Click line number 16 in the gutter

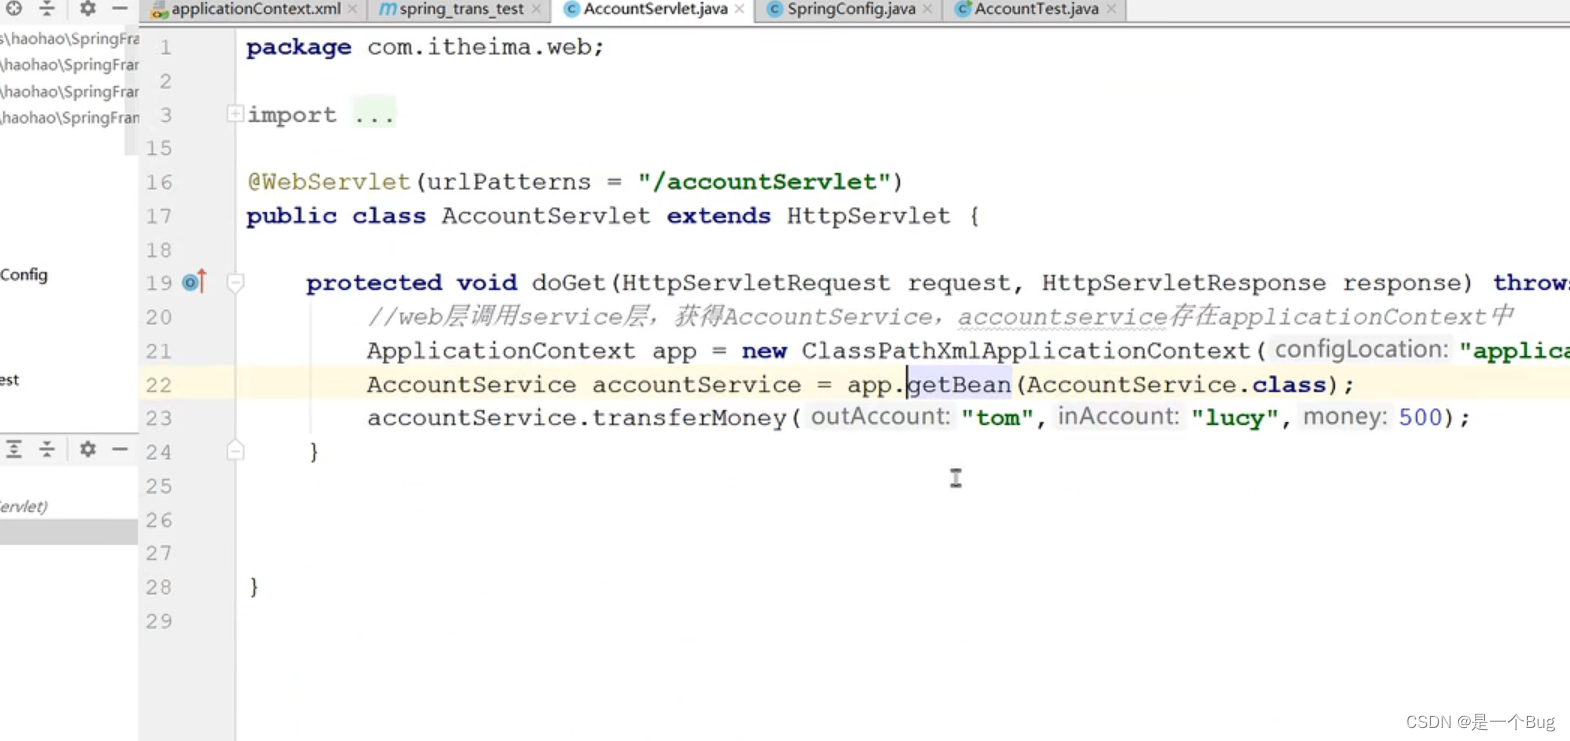pyautogui.click(x=159, y=182)
